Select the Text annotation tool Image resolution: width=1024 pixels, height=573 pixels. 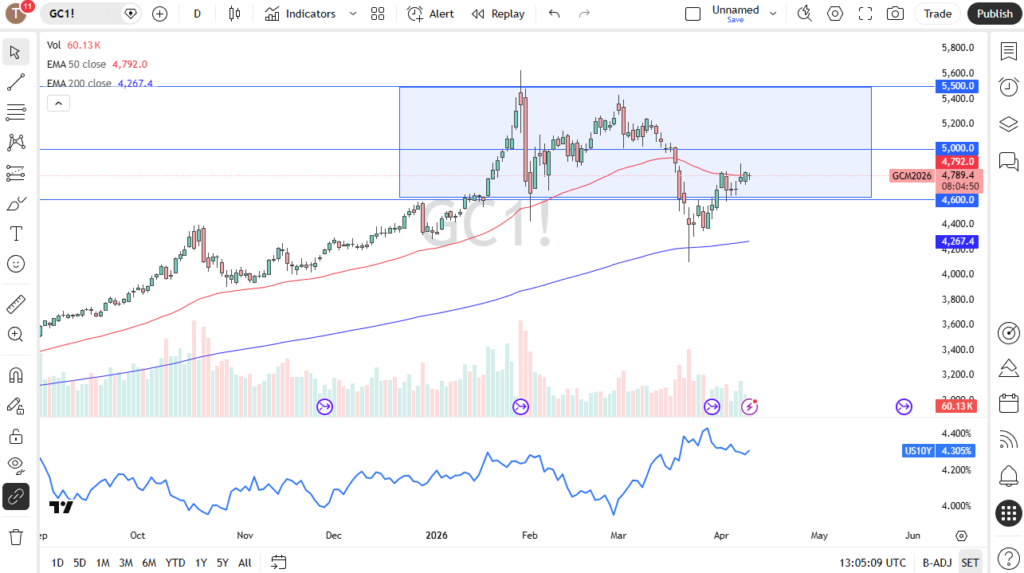click(x=15, y=233)
